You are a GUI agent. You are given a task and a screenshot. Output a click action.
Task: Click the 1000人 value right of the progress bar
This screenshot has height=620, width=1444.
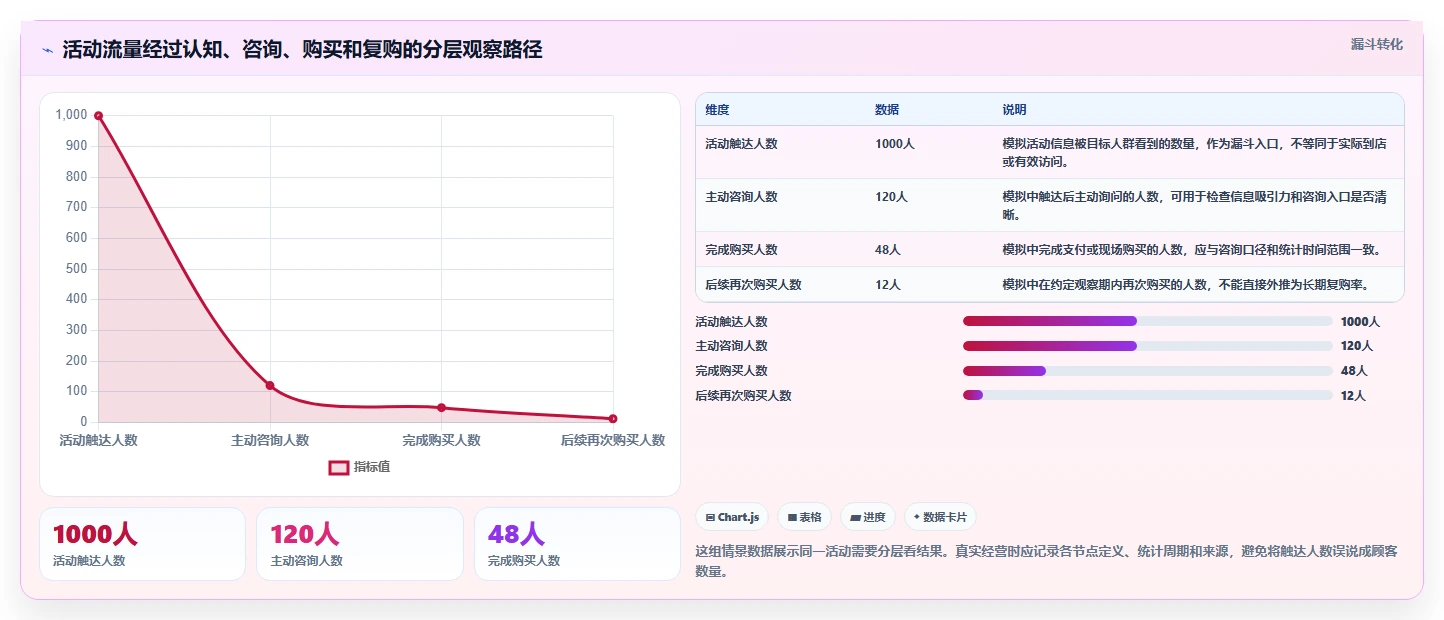point(1360,321)
